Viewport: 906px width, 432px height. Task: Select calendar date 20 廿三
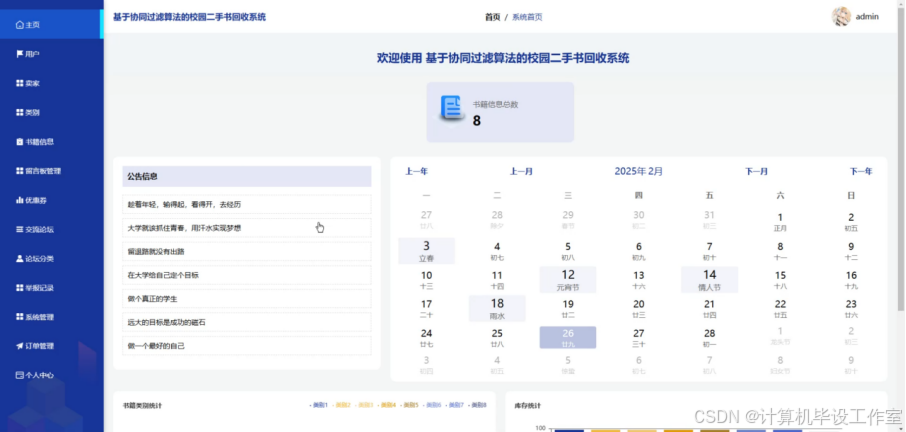[638, 308]
